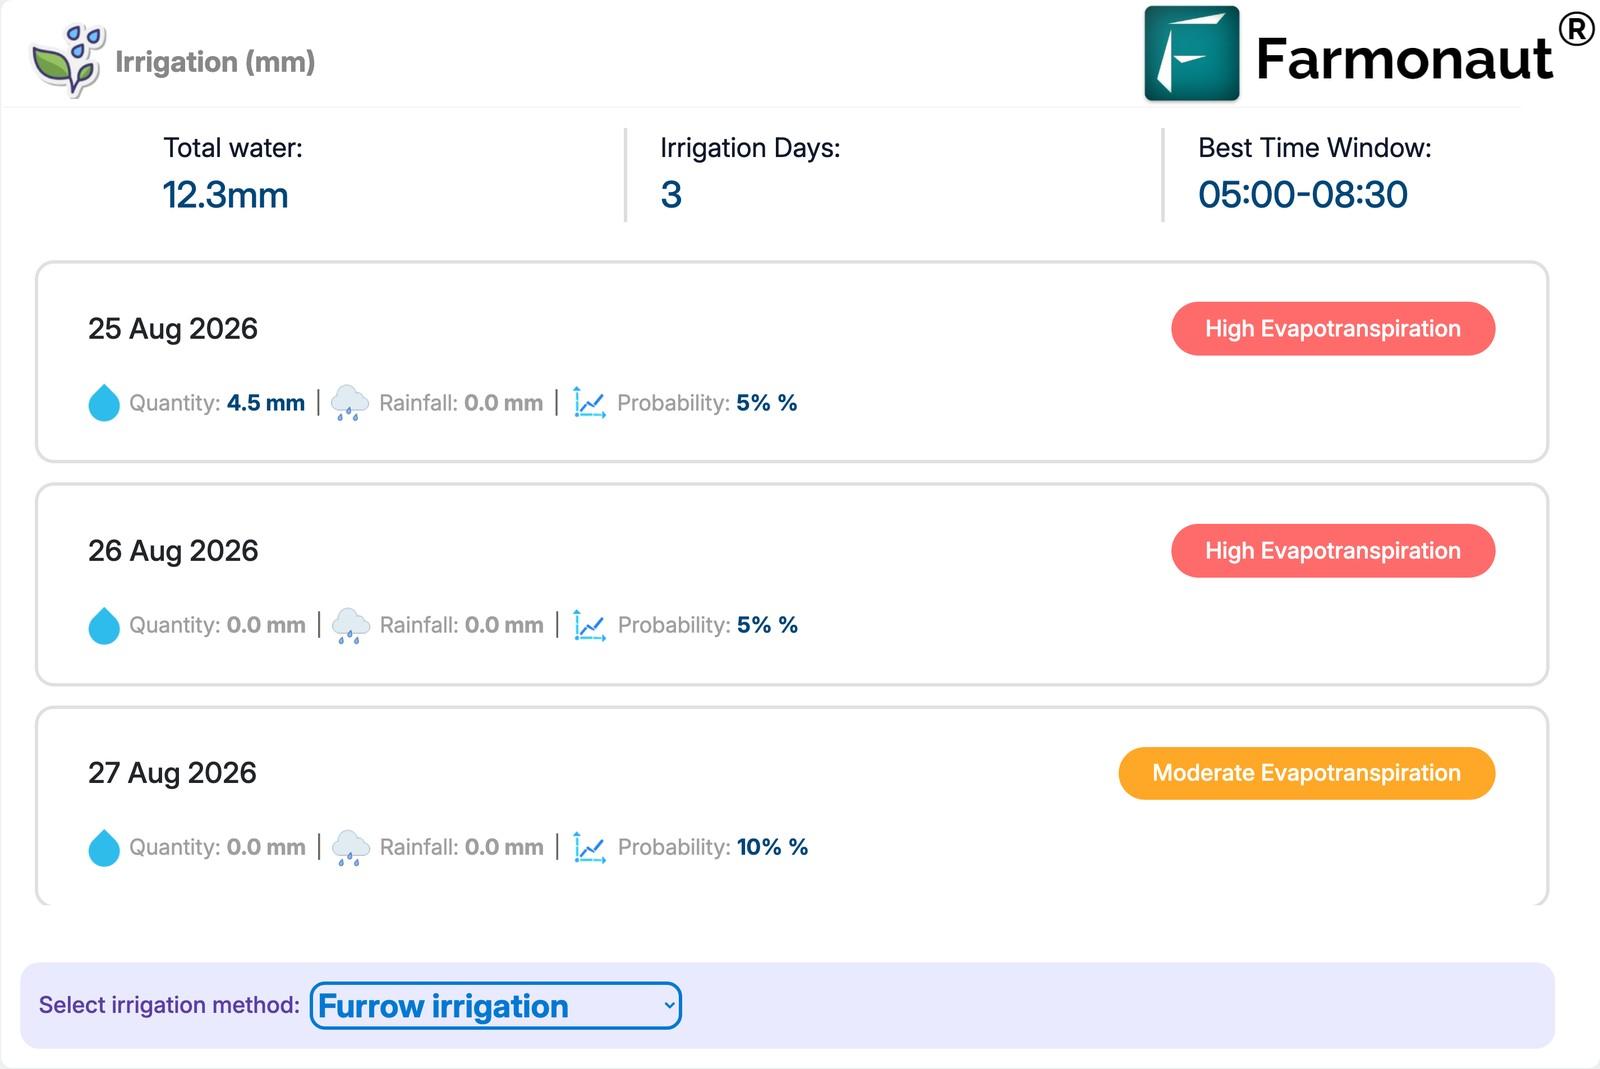Select the 27 Aug 2026 date heading
This screenshot has height=1069, width=1600.
click(x=172, y=773)
